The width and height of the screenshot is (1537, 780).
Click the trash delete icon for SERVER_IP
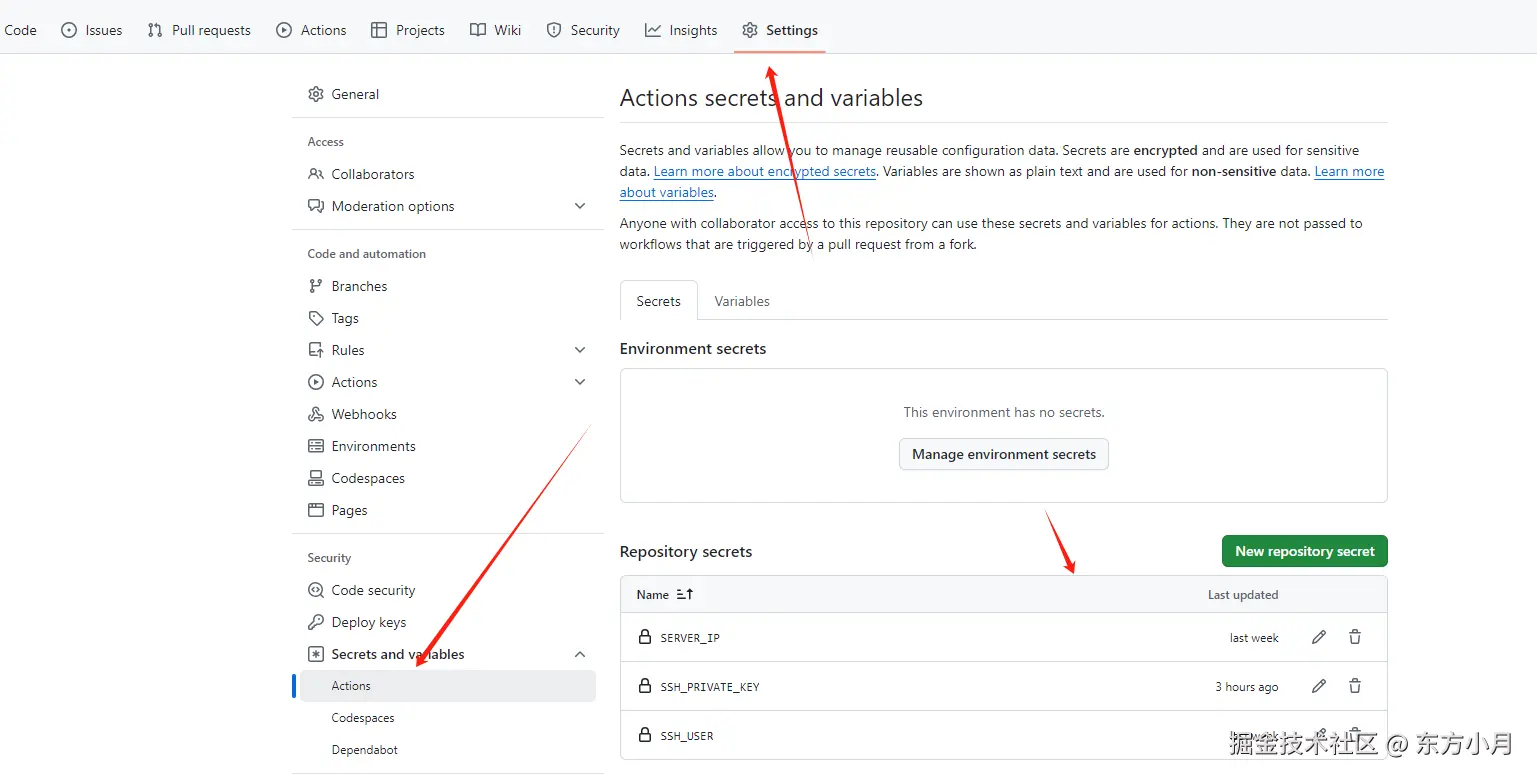click(1355, 637)
